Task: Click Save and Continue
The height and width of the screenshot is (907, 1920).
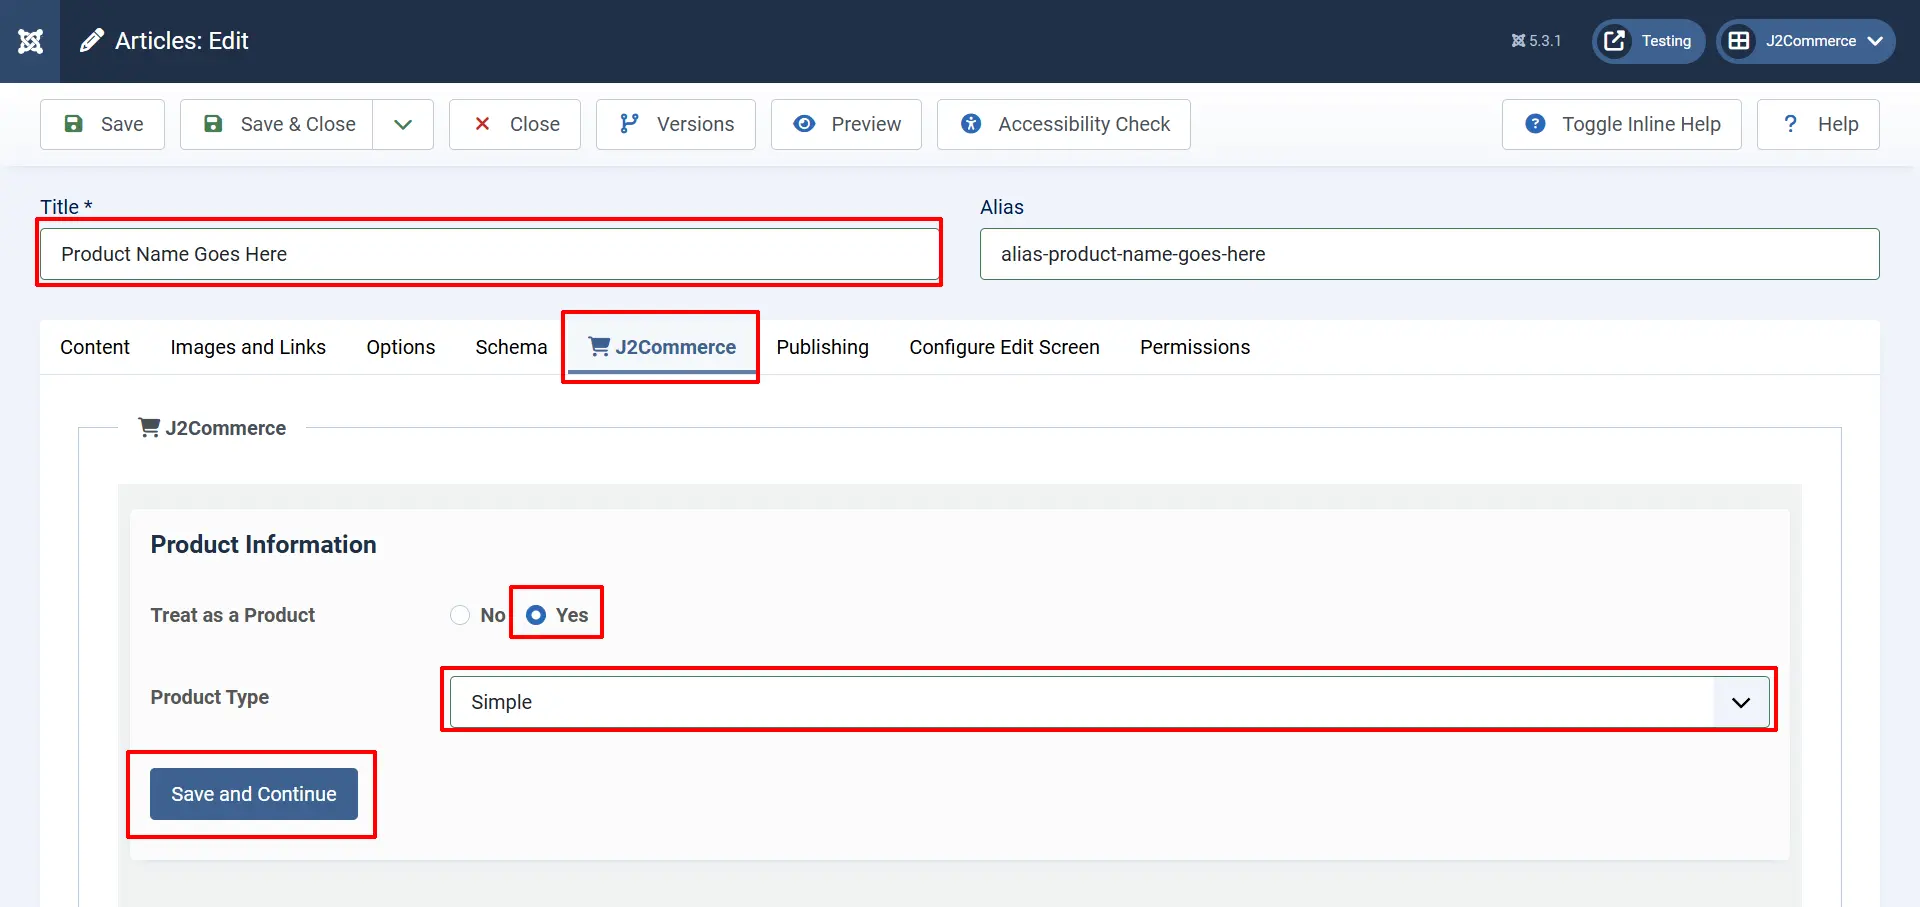Action: (x=254, y=794)
